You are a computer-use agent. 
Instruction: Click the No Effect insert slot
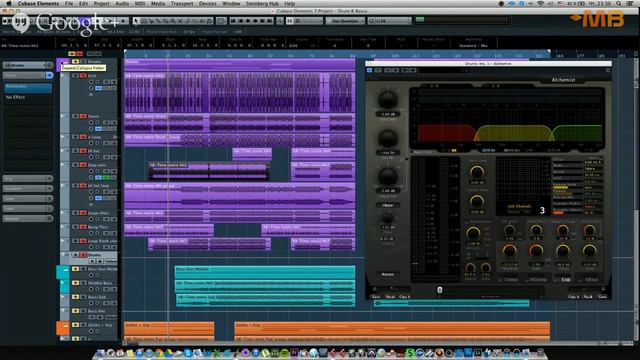point(28,97)
